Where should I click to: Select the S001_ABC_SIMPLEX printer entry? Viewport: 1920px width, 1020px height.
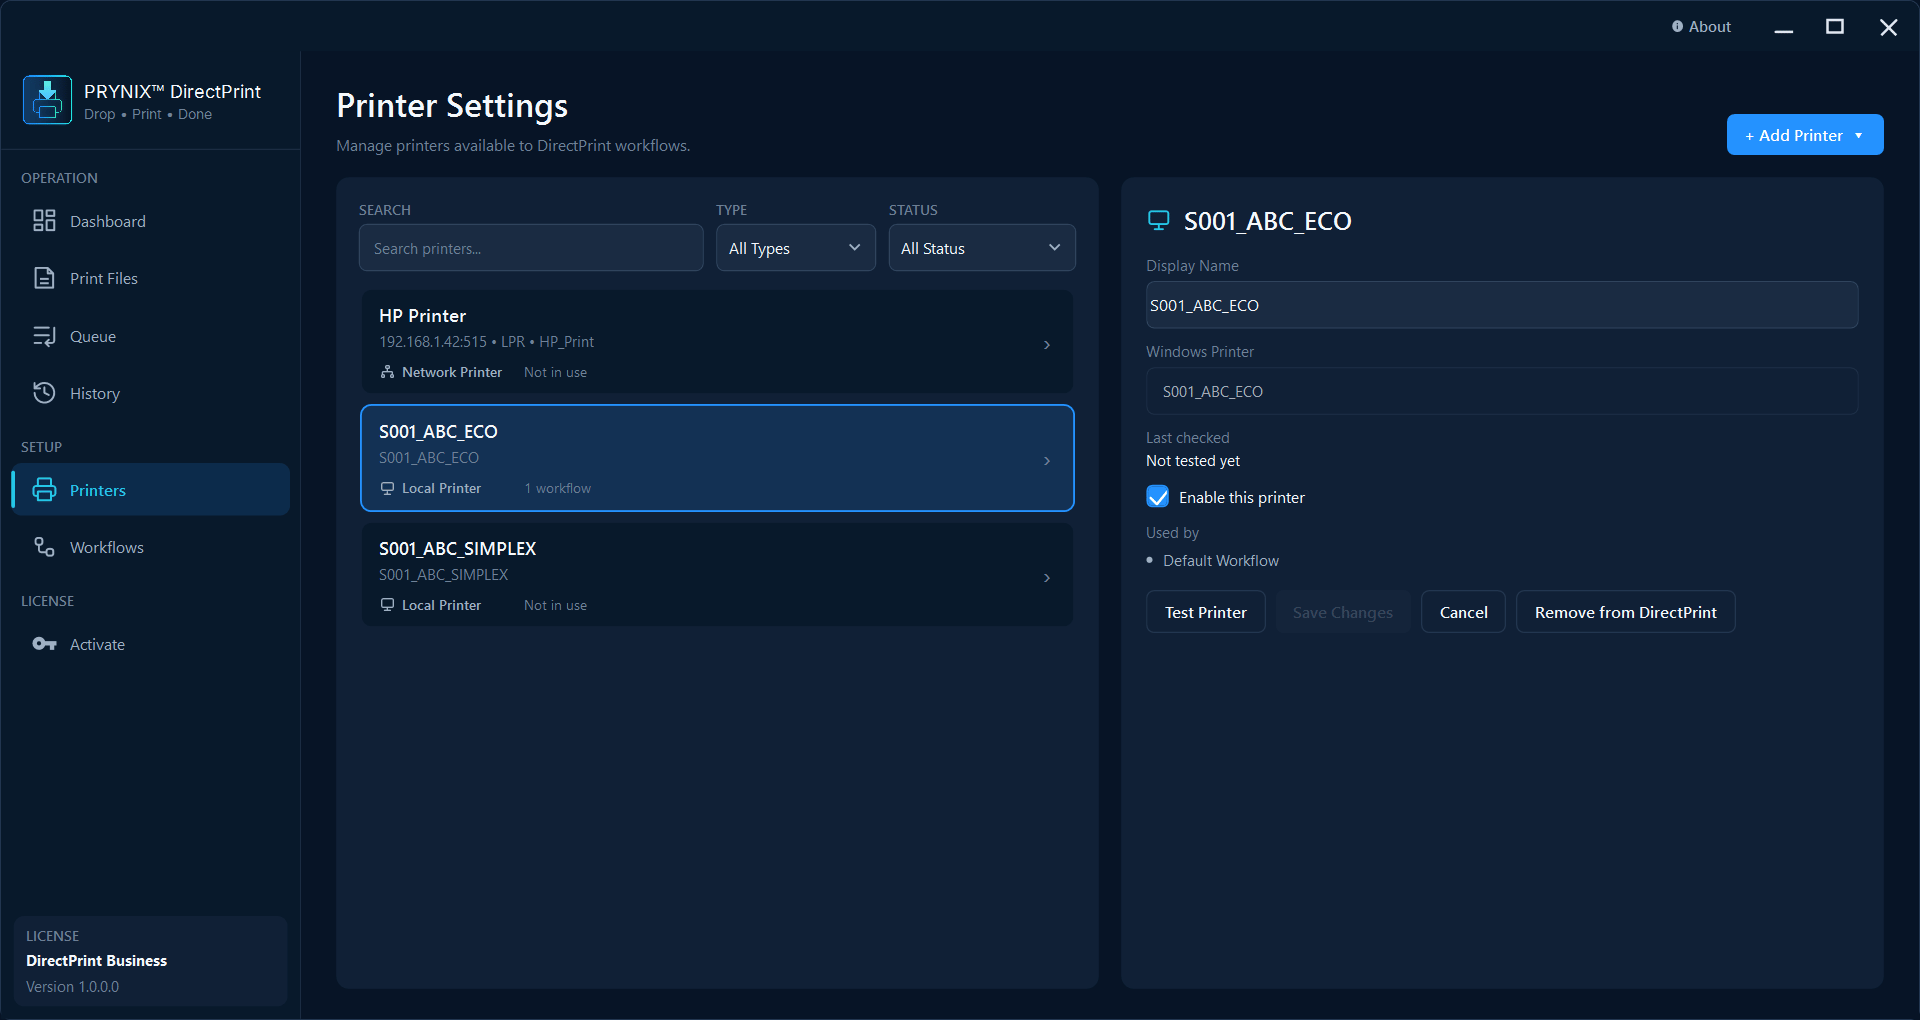tap(717, 575)
